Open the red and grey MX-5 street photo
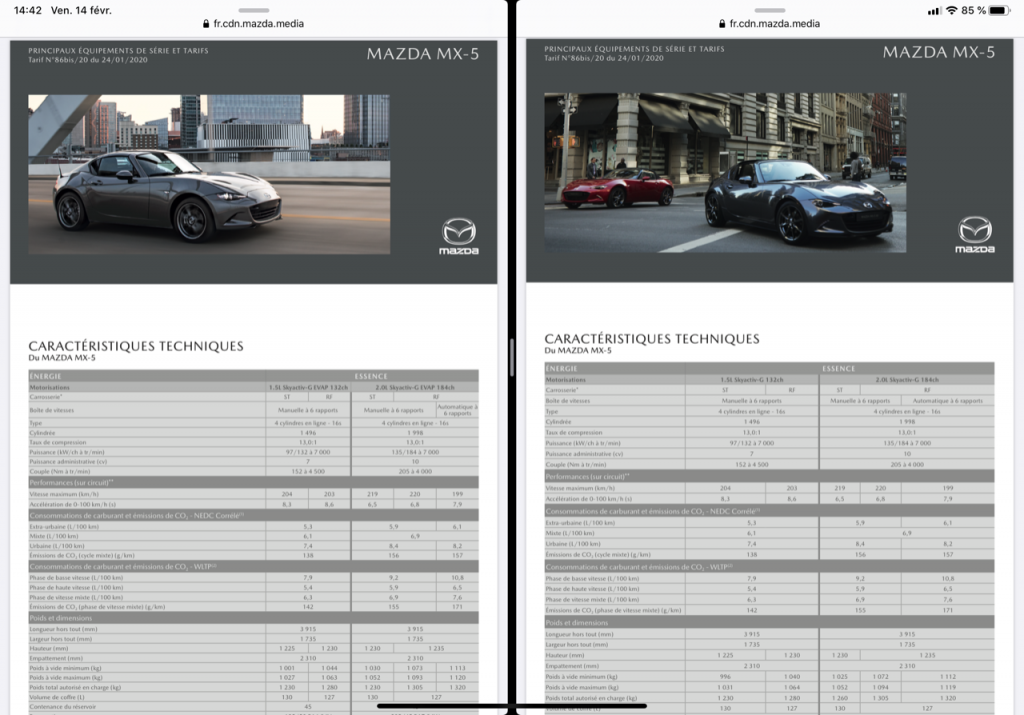Viewport: 1024px width, 715px height. [x=725, y=172]
